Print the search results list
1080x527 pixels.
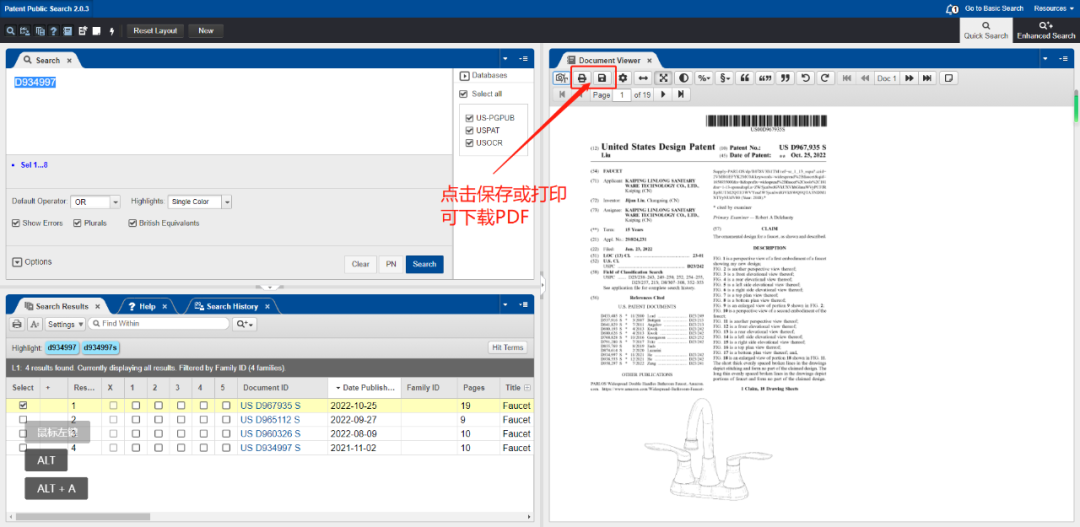(17, 324)
